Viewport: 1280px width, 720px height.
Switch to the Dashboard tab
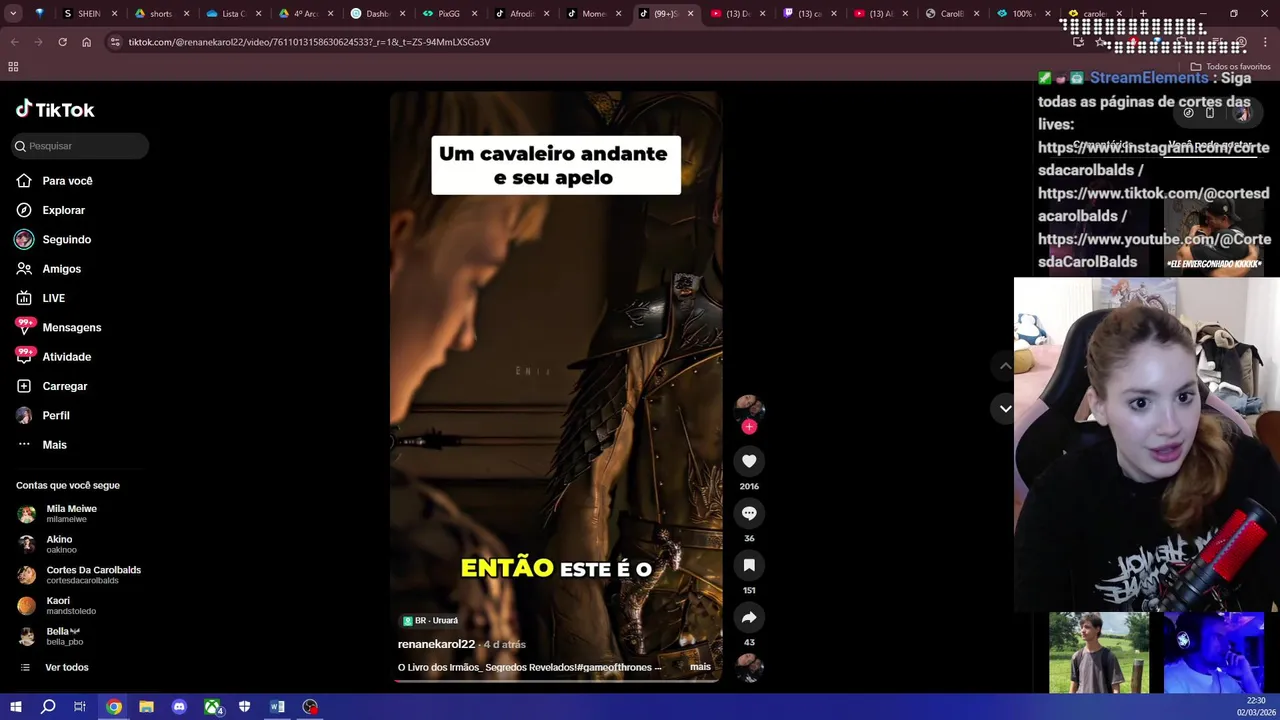[378, 14]
